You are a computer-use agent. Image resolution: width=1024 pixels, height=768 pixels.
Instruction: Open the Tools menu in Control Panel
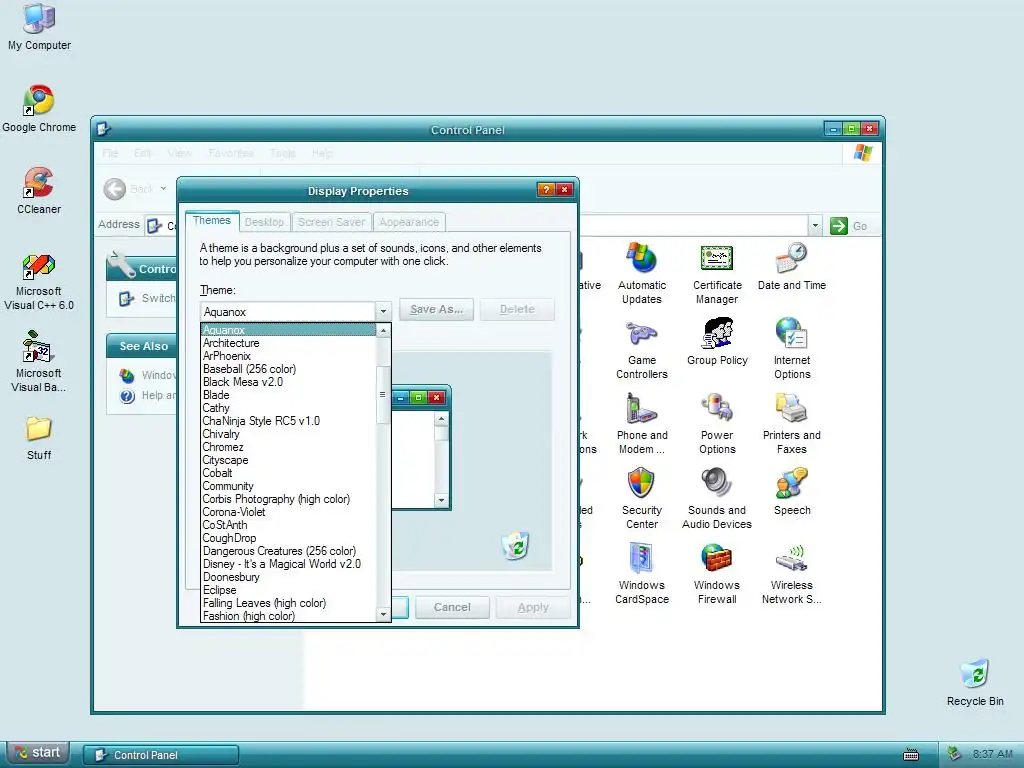283,153
